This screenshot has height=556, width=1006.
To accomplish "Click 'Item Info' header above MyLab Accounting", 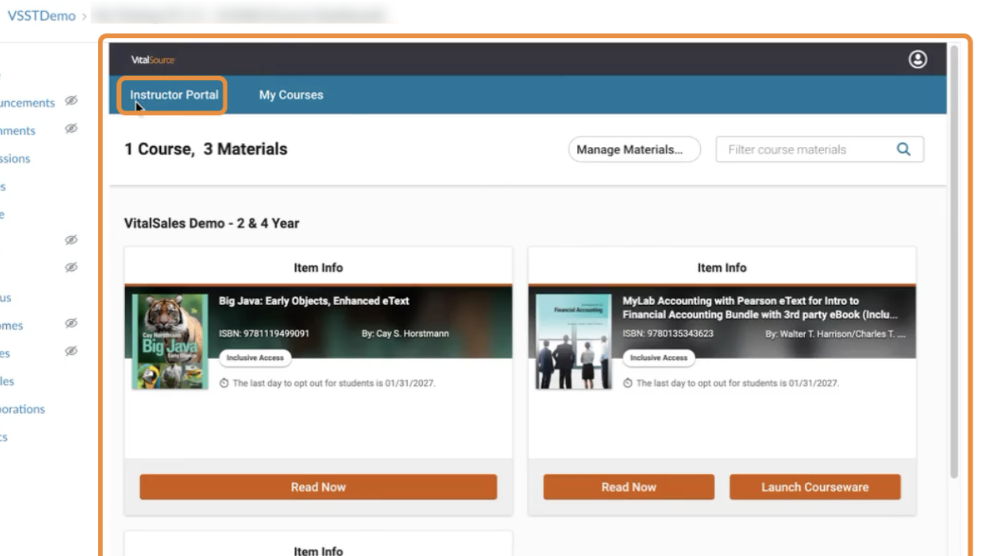I will (722, 267).
